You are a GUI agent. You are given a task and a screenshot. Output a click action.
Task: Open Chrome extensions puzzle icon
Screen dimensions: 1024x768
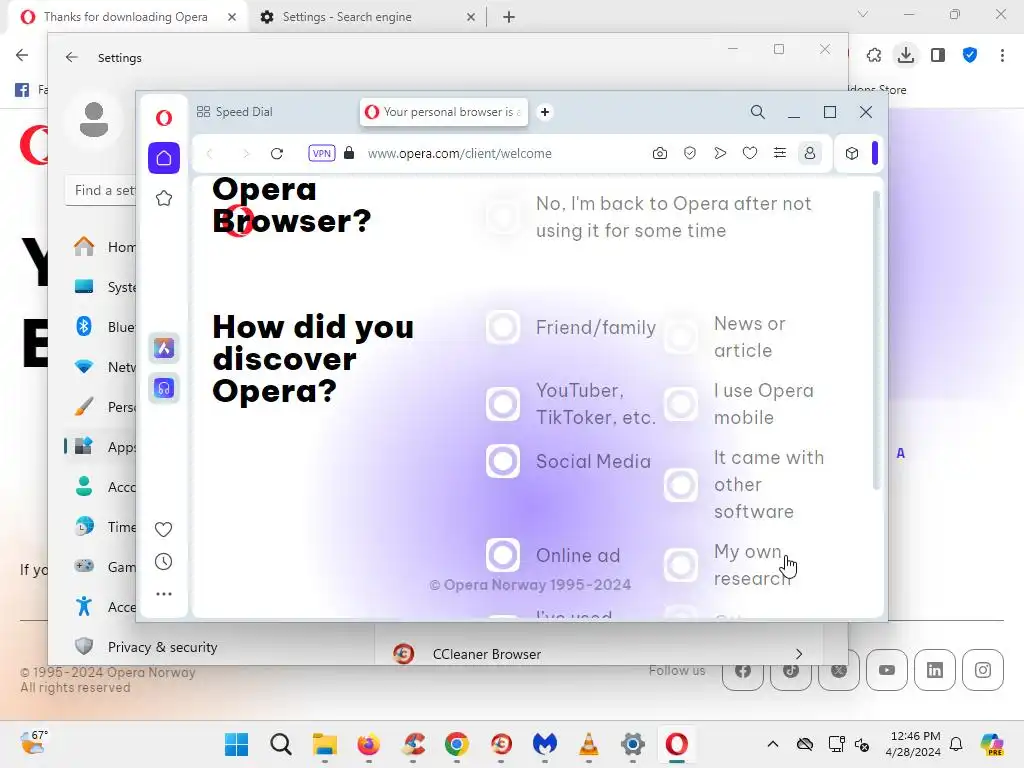(x=874, y=56)
